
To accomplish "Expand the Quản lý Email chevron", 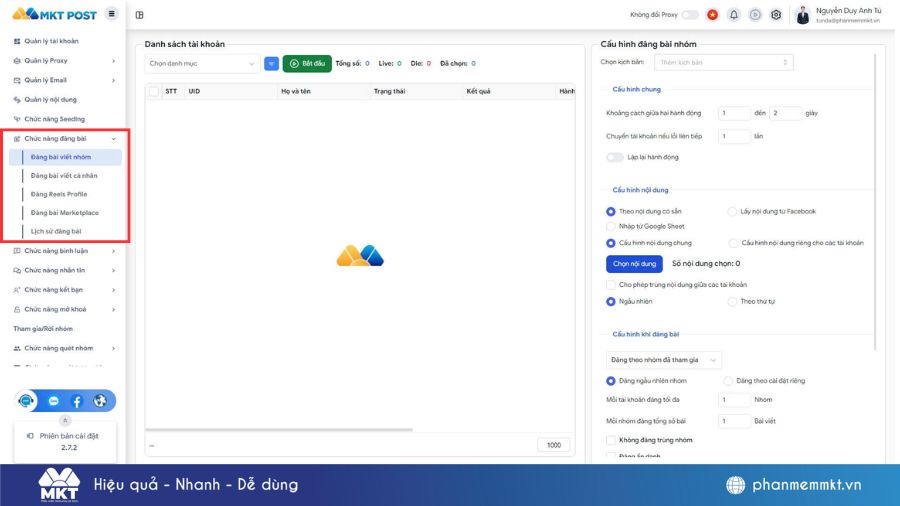I will [113, 80].
